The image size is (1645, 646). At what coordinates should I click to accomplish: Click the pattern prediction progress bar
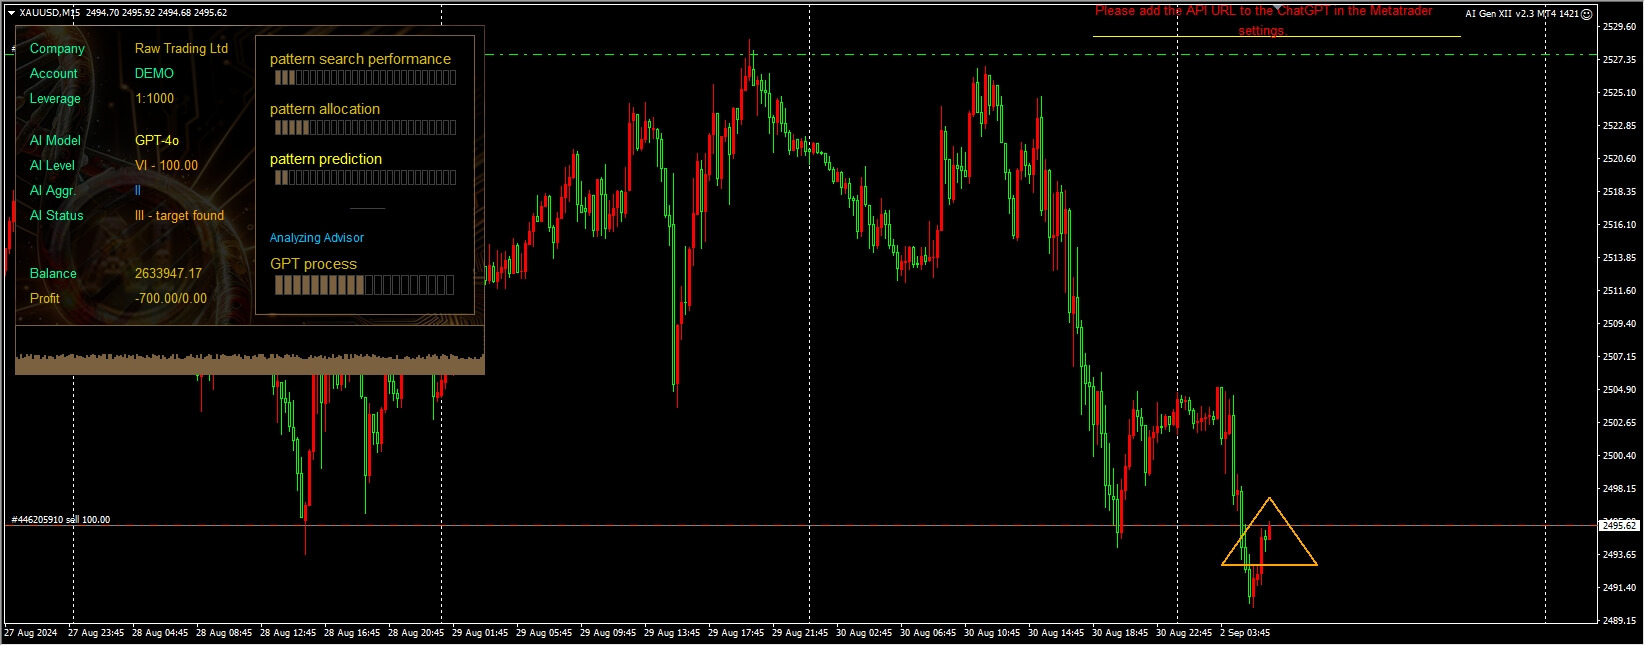pos(365,178)
